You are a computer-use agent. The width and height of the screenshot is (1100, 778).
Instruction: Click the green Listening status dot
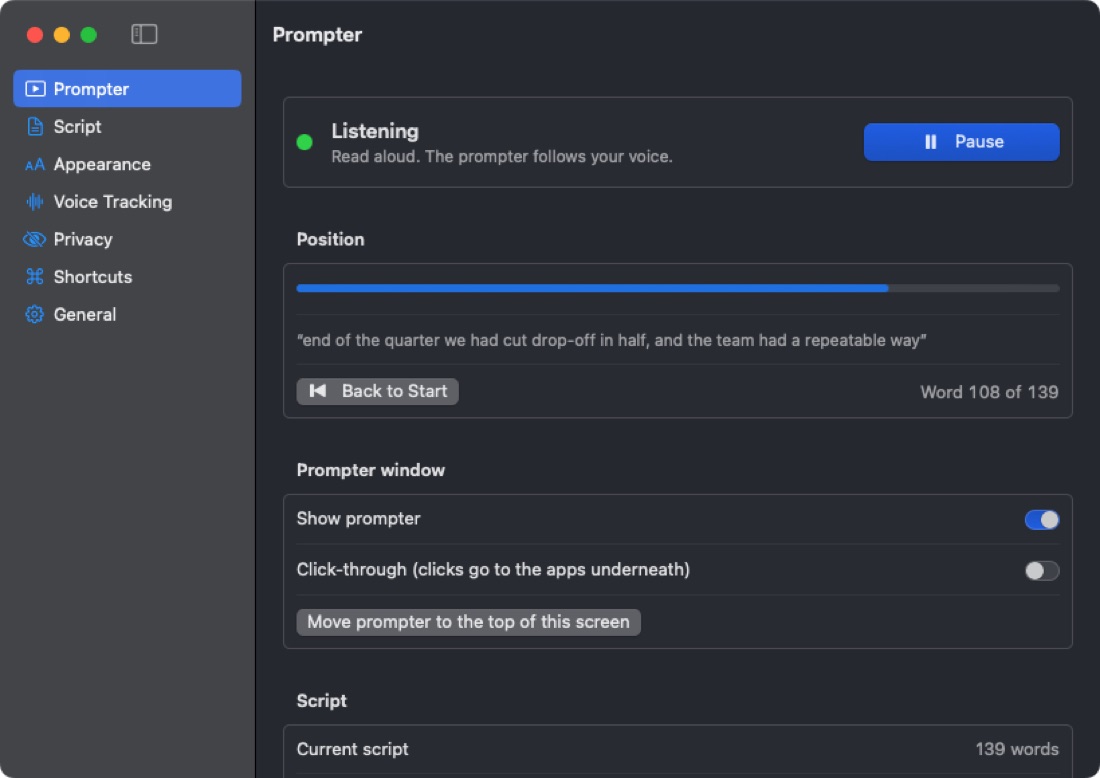pos(304,142)
